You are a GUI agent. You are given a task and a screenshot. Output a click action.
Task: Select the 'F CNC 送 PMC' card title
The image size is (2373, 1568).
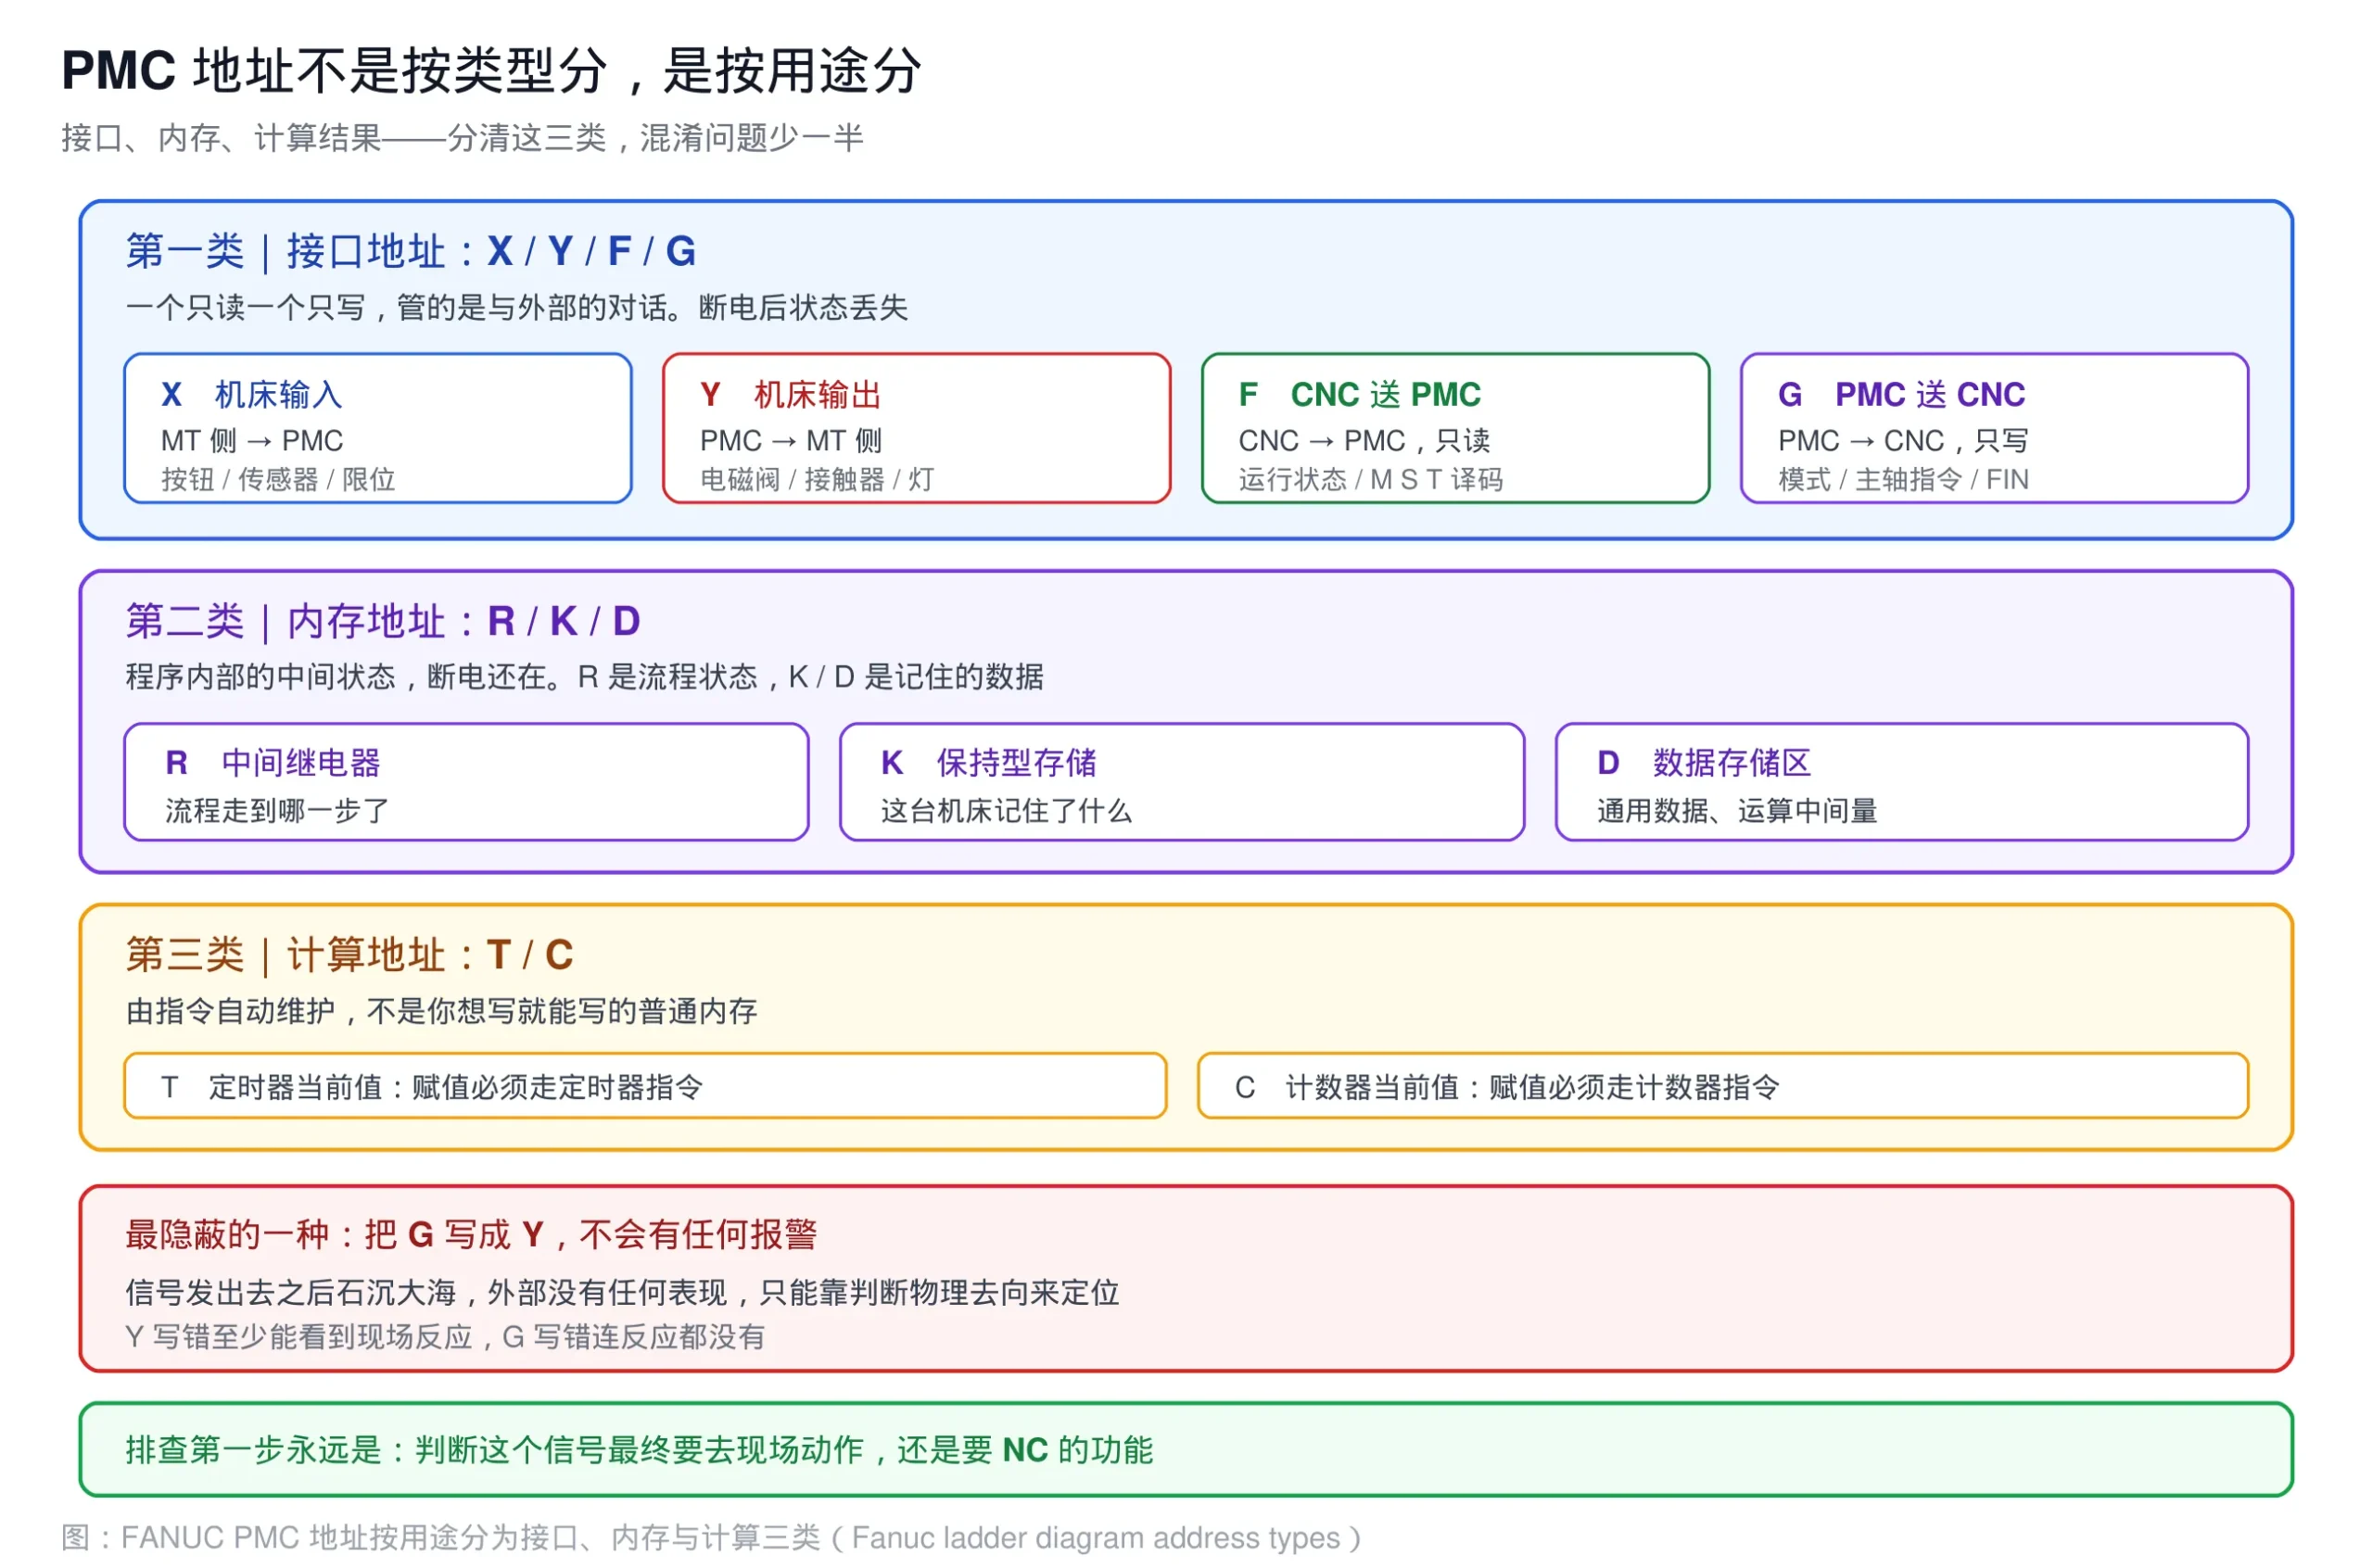pos(1359,395)
